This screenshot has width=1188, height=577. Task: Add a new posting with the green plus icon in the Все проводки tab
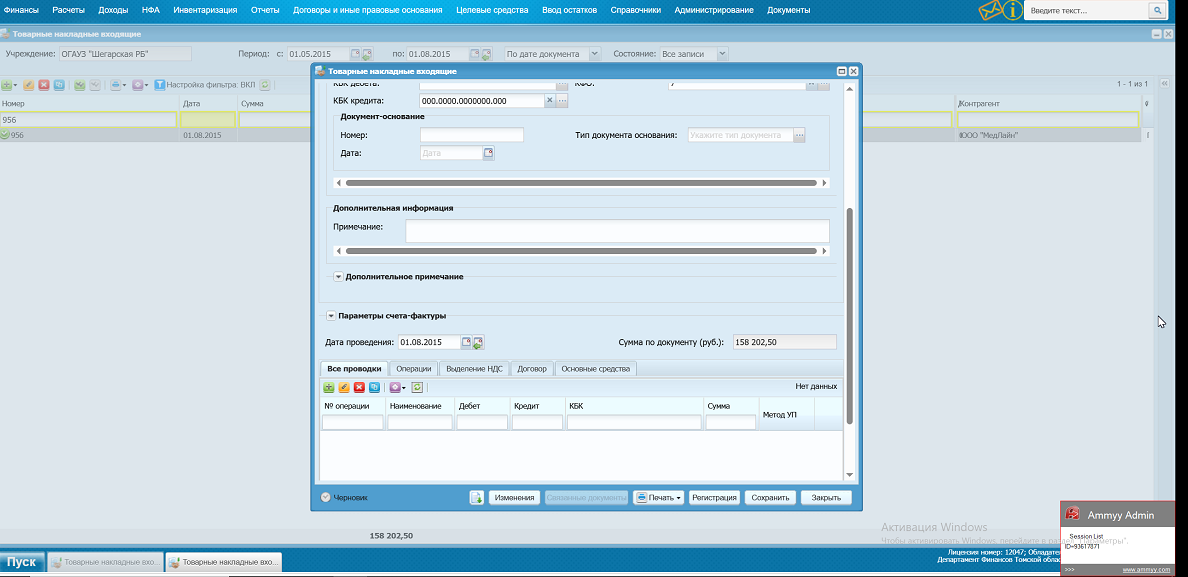[329, 387]
